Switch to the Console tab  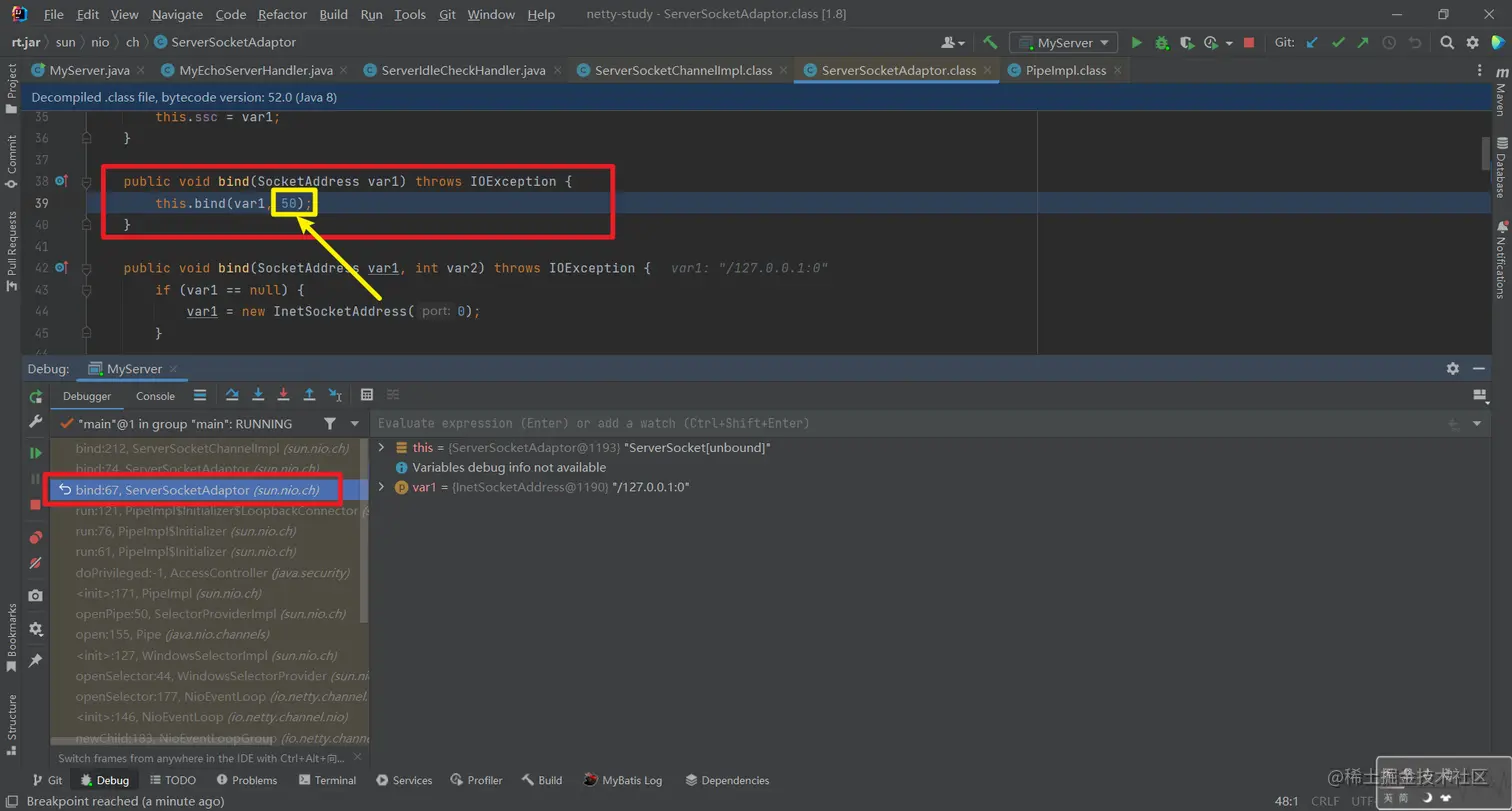(x=155, y=396)
